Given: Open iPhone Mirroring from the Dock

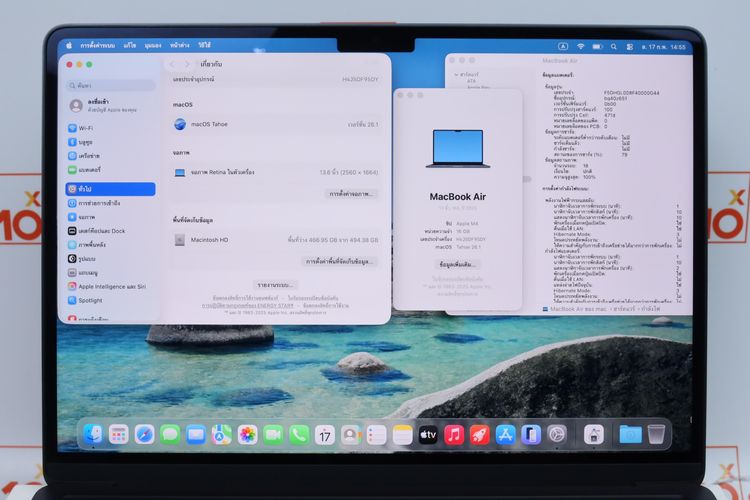Looking at the screenshot, I should [531, 435].
